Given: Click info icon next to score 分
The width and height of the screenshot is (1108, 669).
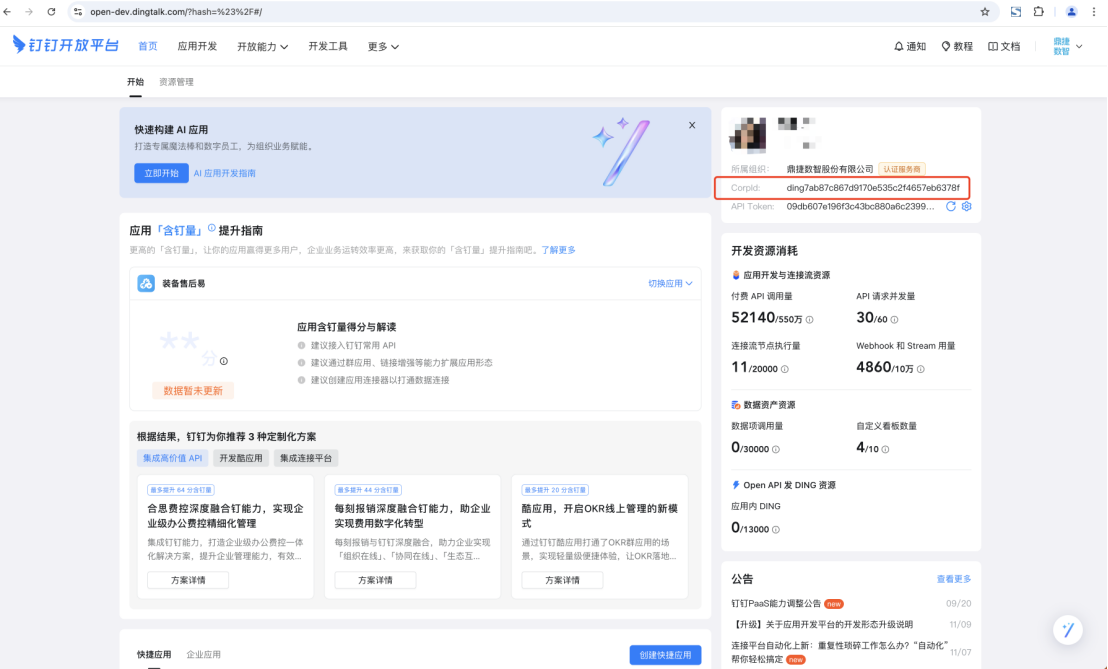Looking at the screenshot, I should [224, 361].
